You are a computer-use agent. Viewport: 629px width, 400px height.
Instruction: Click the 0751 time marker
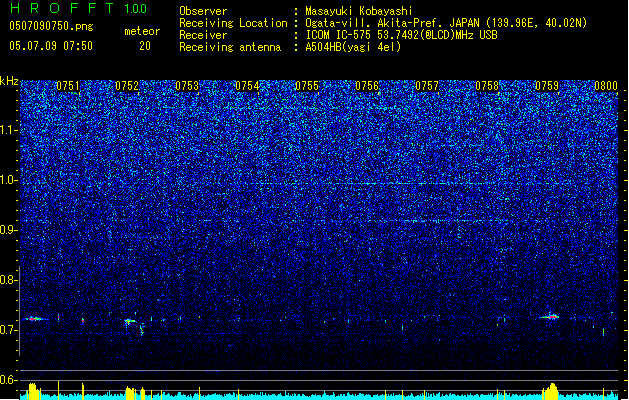(x=68, y=86)
